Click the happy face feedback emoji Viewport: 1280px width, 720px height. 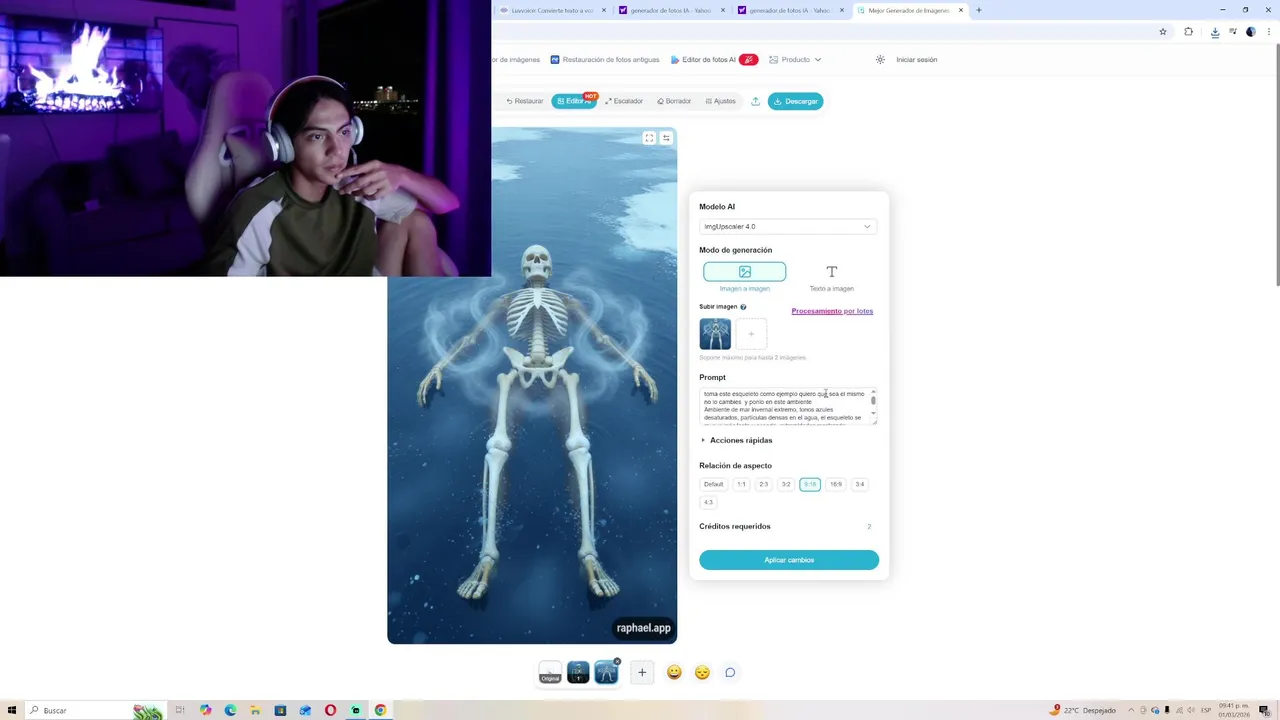click(674, 673)
